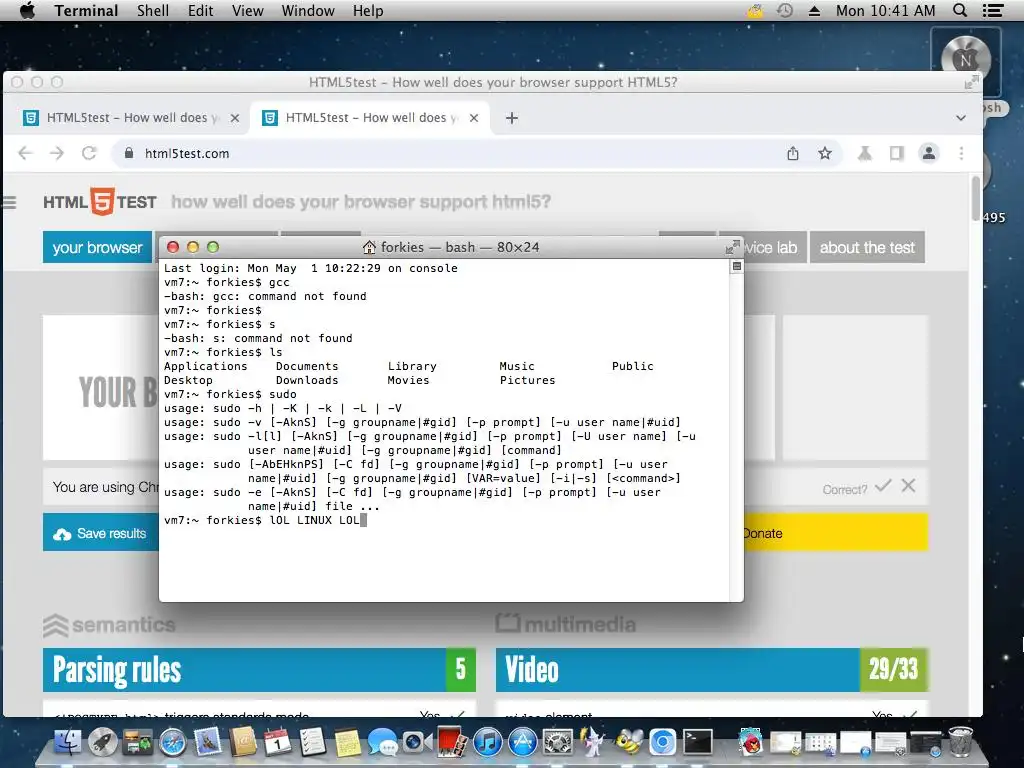The image size is (1024, 768).
Task: Expand the browser tab search chevron
Action: click(x=961, y=118)
